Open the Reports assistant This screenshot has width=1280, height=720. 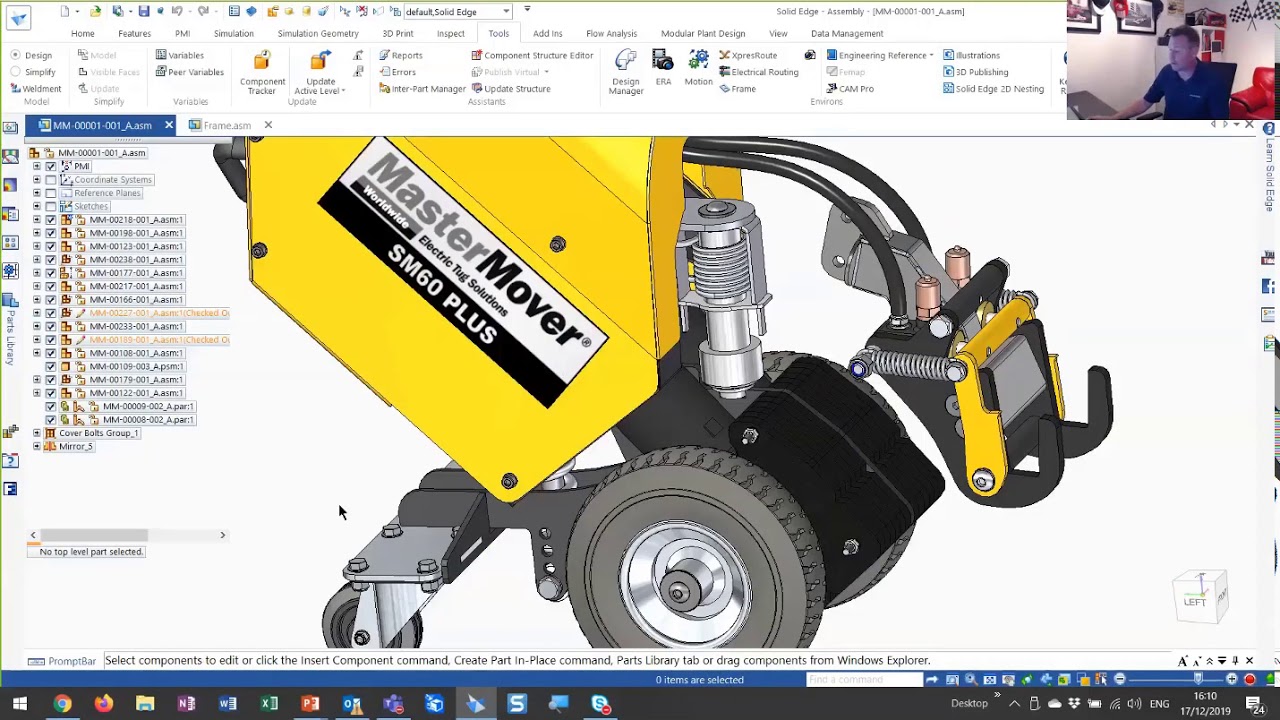click(x=400, y=55)
